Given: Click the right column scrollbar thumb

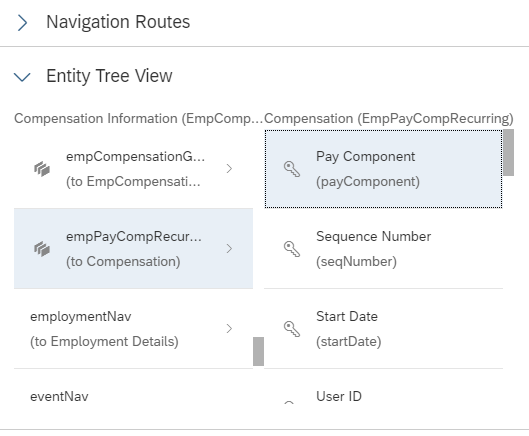Looking at the screenshot, I should tap(508, 152).
